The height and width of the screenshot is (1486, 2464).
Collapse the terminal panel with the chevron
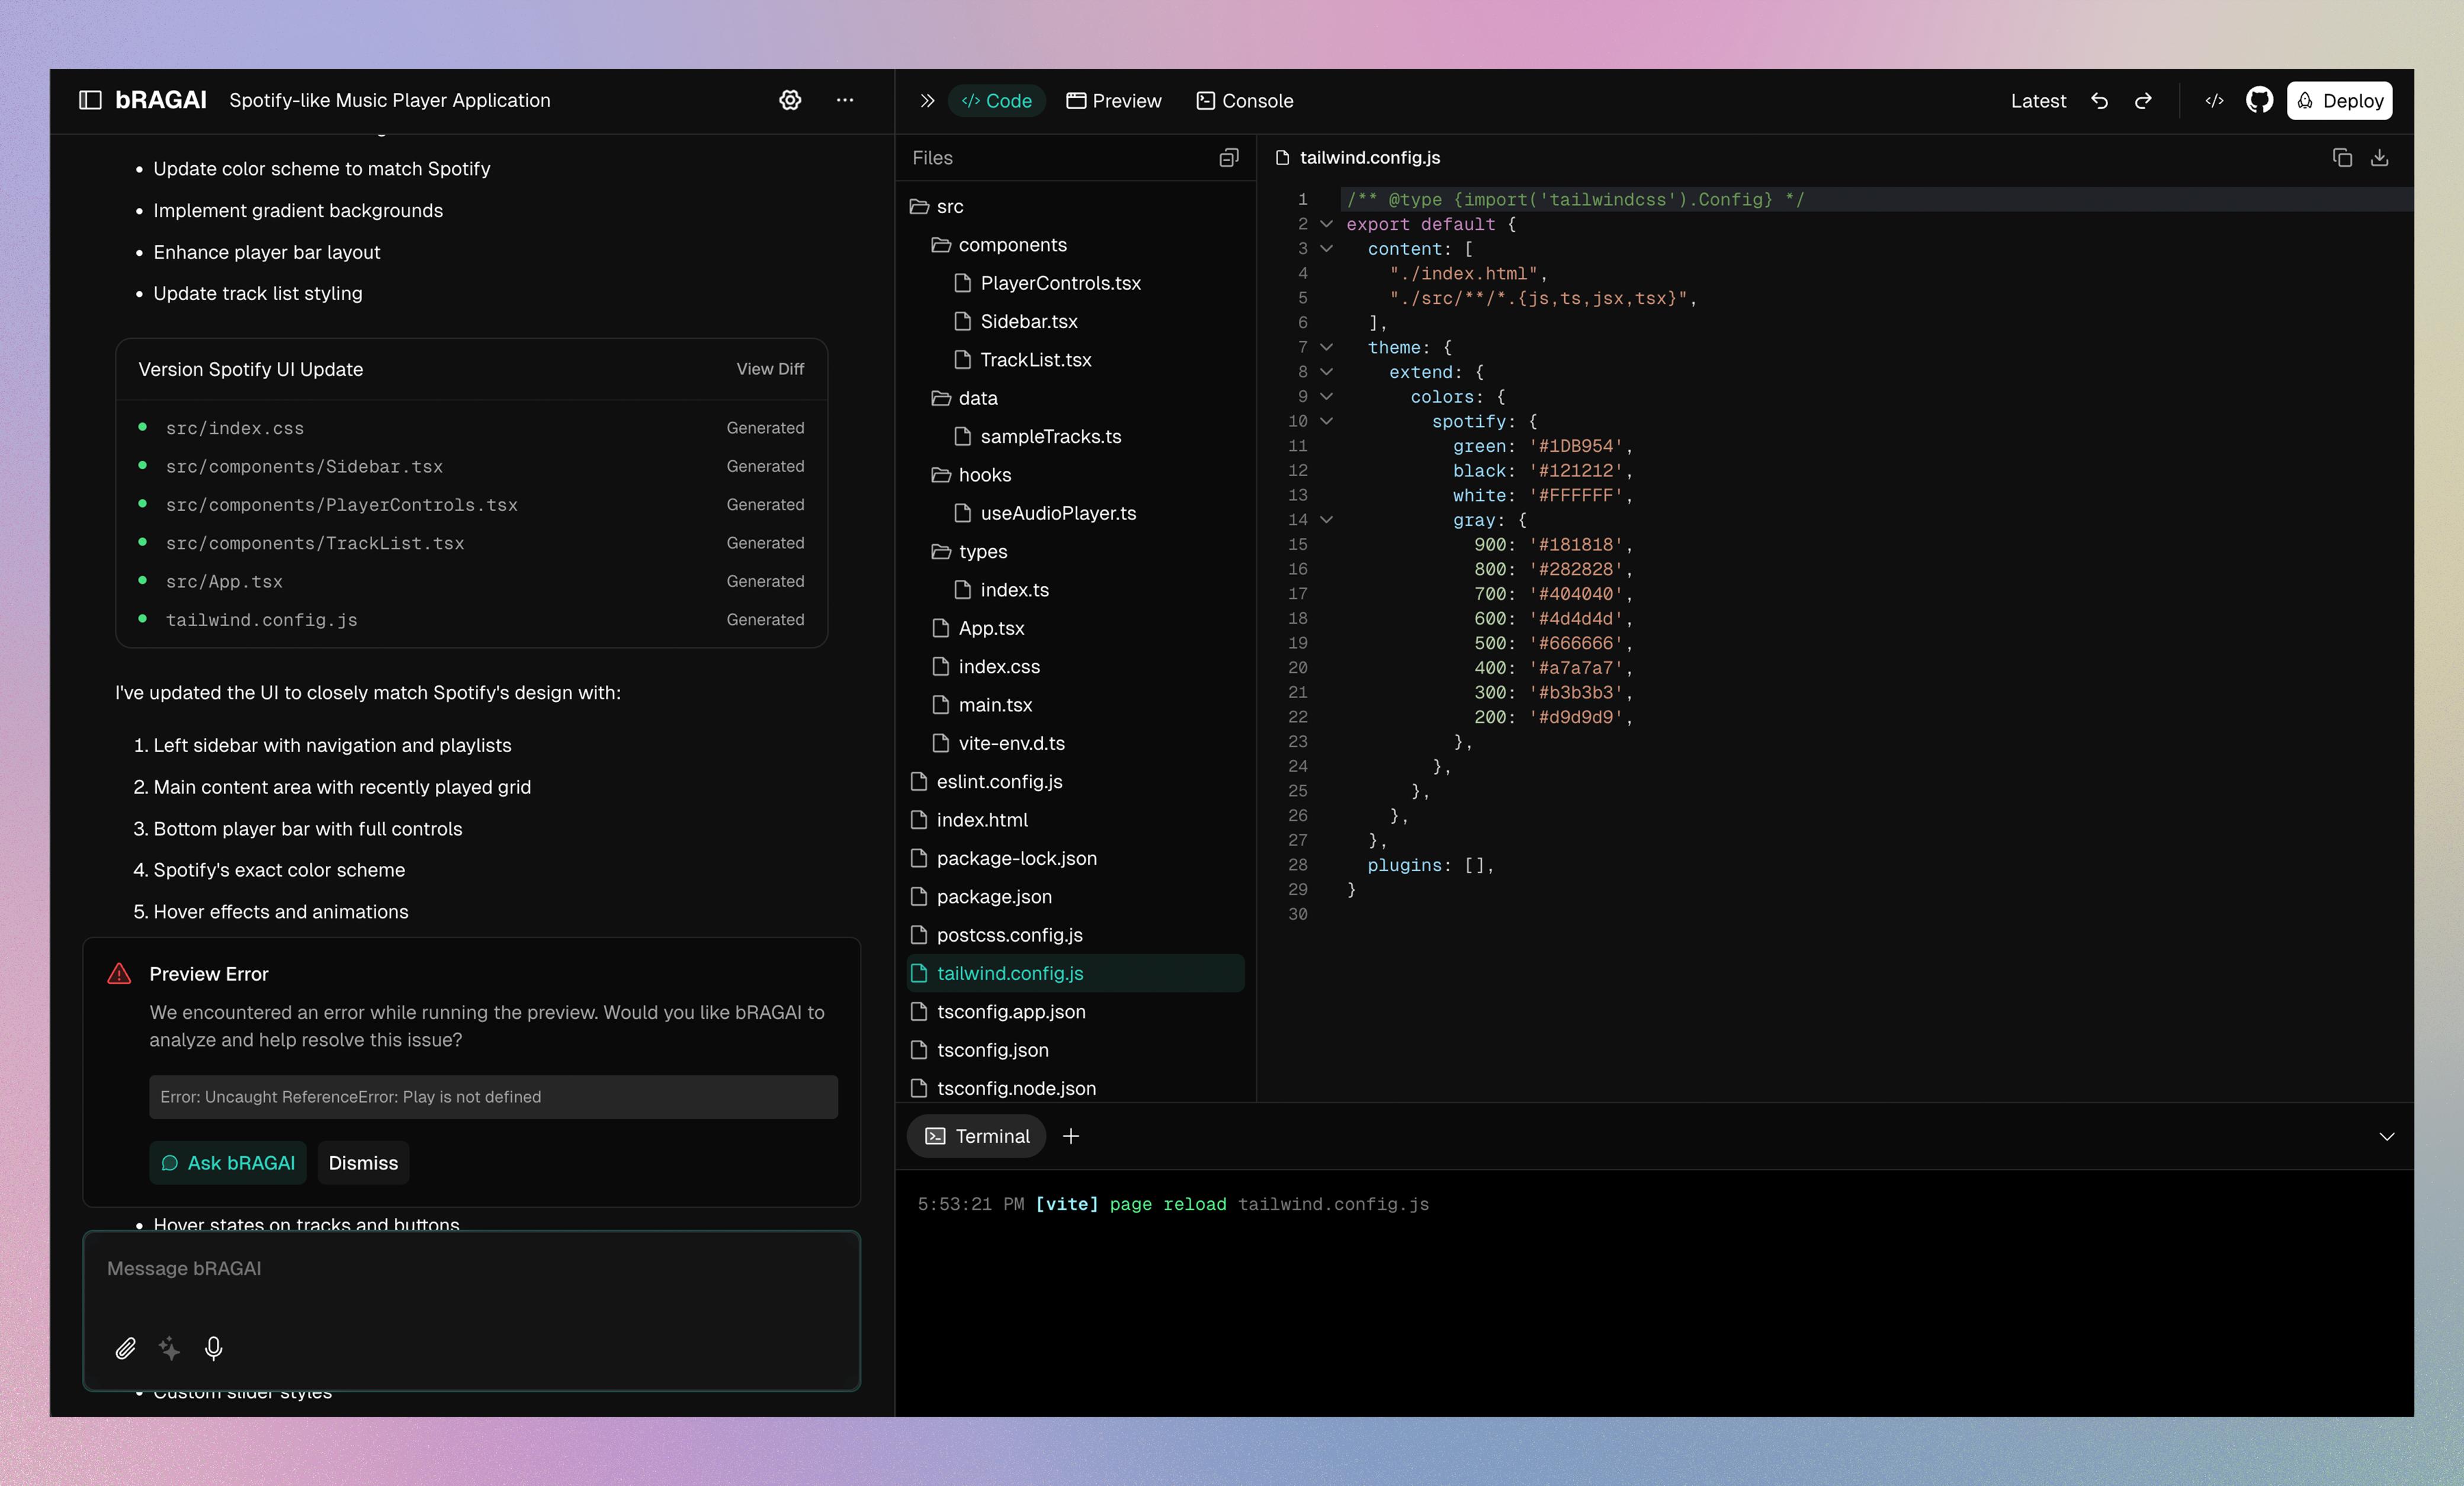click(x=2386, y=1137)
